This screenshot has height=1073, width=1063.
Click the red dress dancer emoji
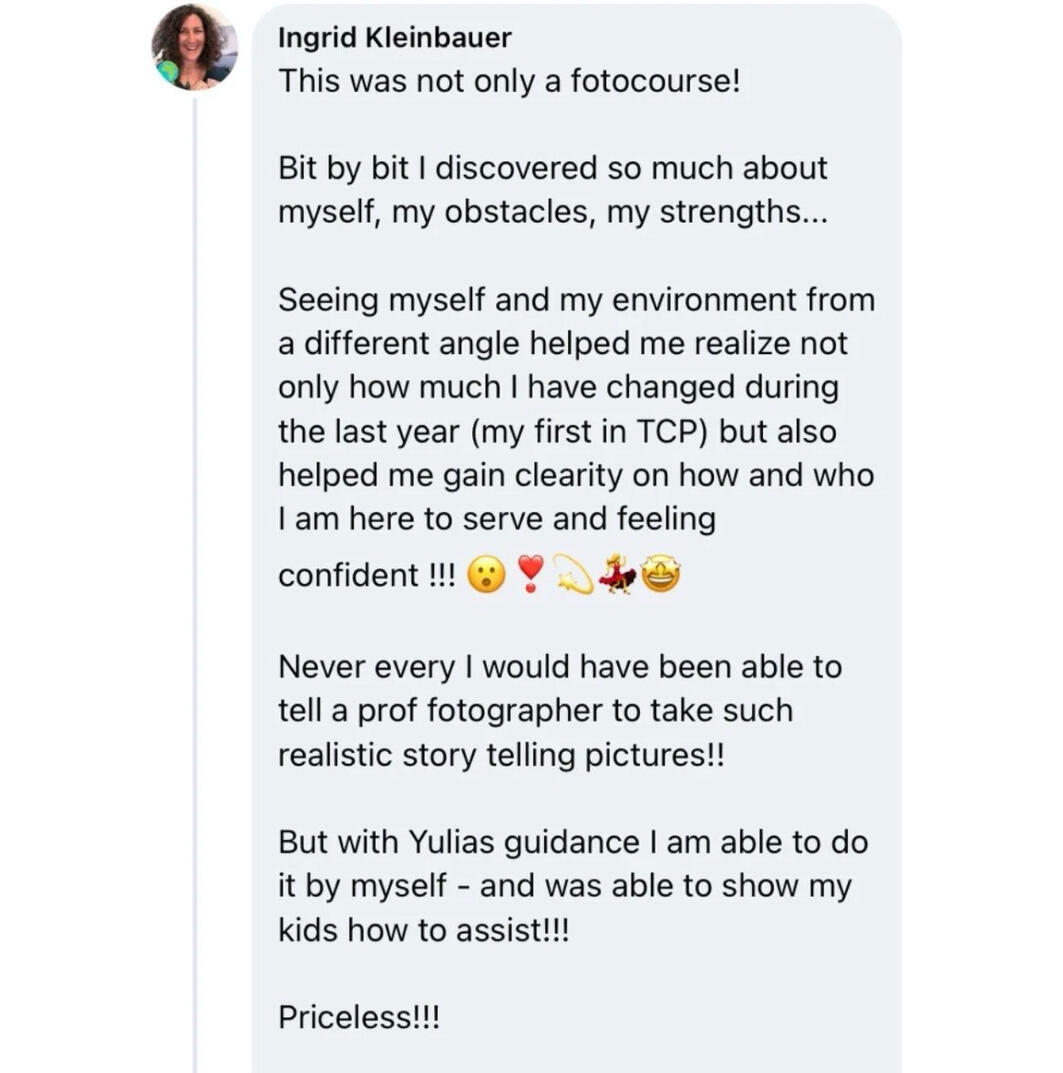[617, 573]
